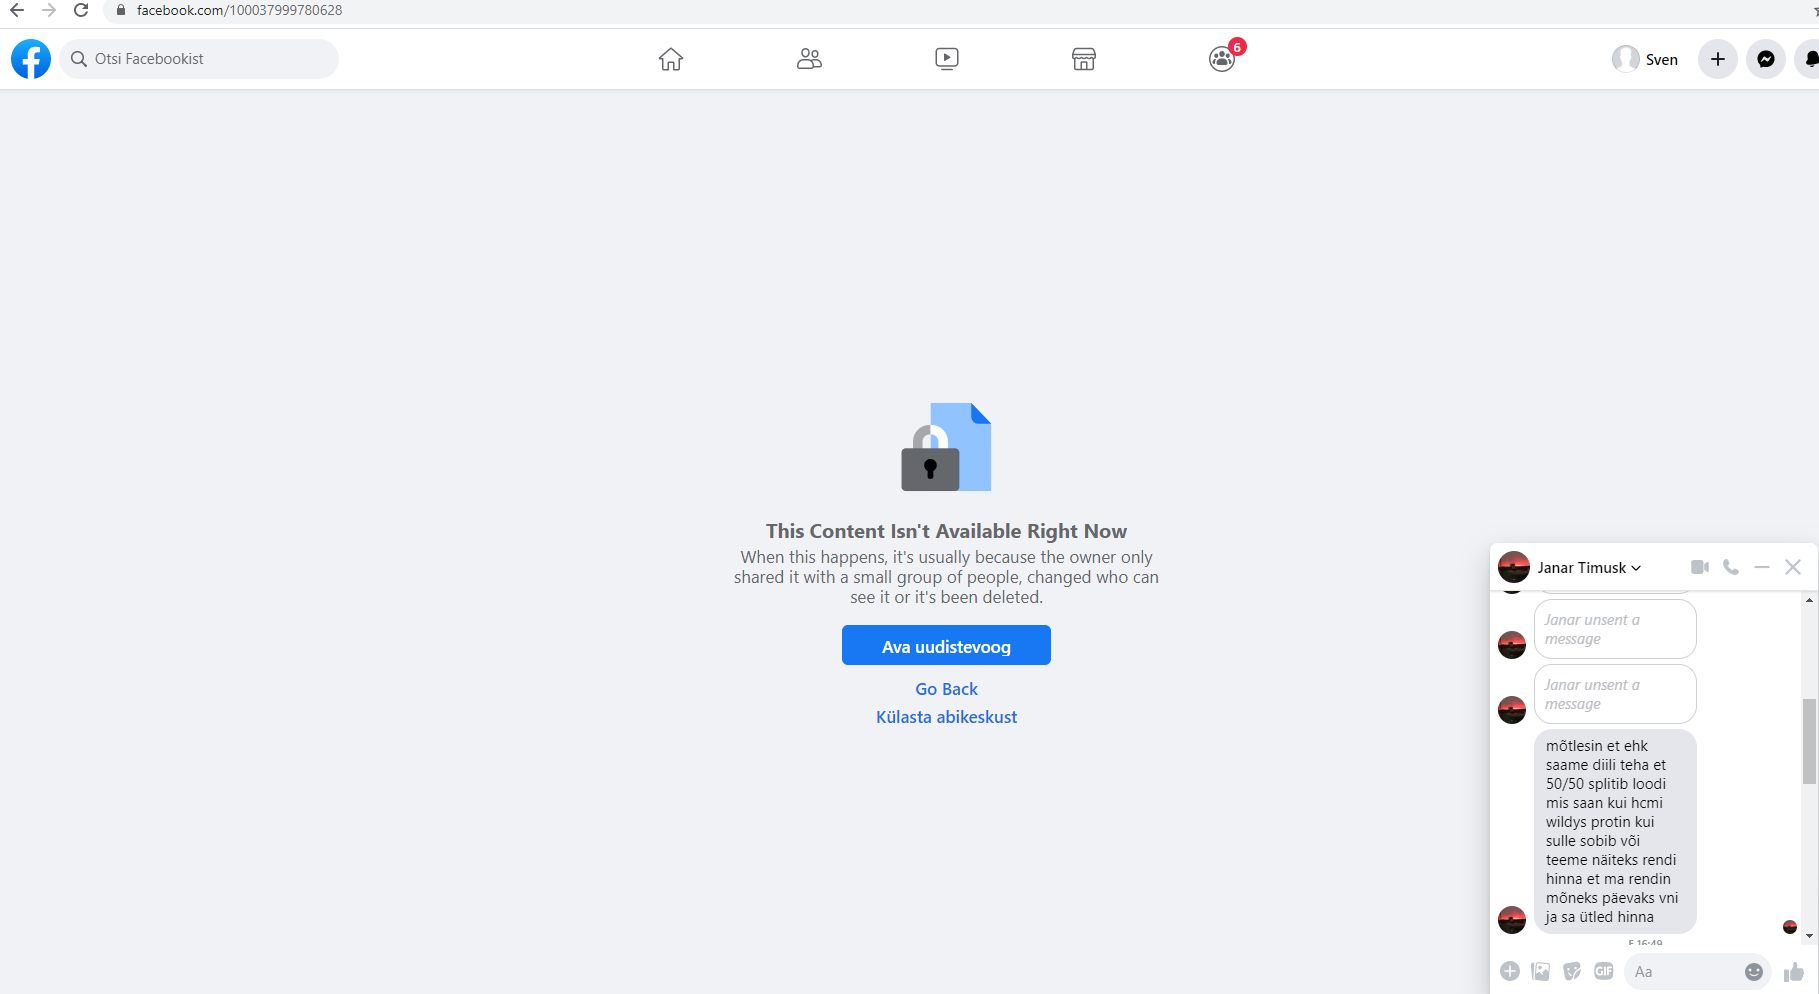The height and width of the screenshot is (994, 1819).
Task: Focus the Otsi Facebookist search field
Action: pyautogui.click(x=199, y=59)
